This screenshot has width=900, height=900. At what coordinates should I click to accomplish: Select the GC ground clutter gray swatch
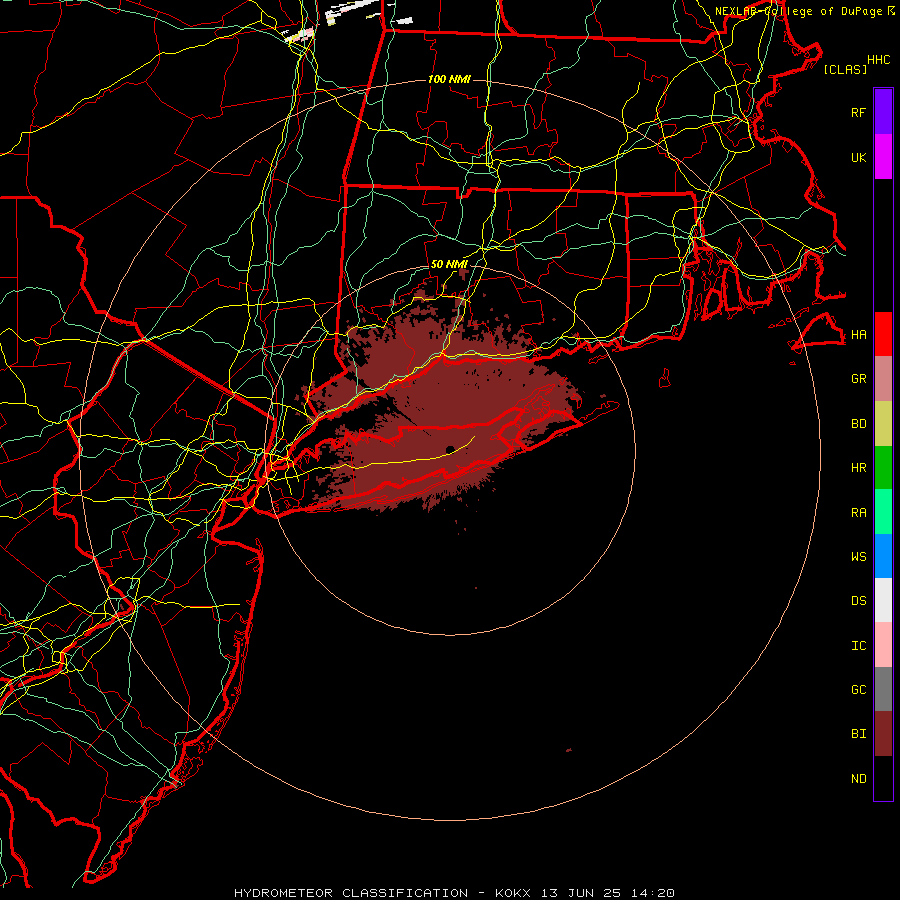(883, 689)
